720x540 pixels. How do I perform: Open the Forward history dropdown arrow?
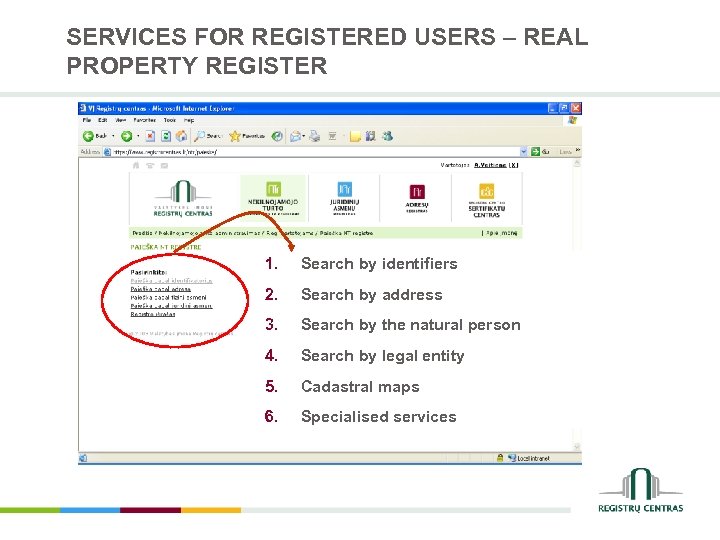click(x=138, y=136)
